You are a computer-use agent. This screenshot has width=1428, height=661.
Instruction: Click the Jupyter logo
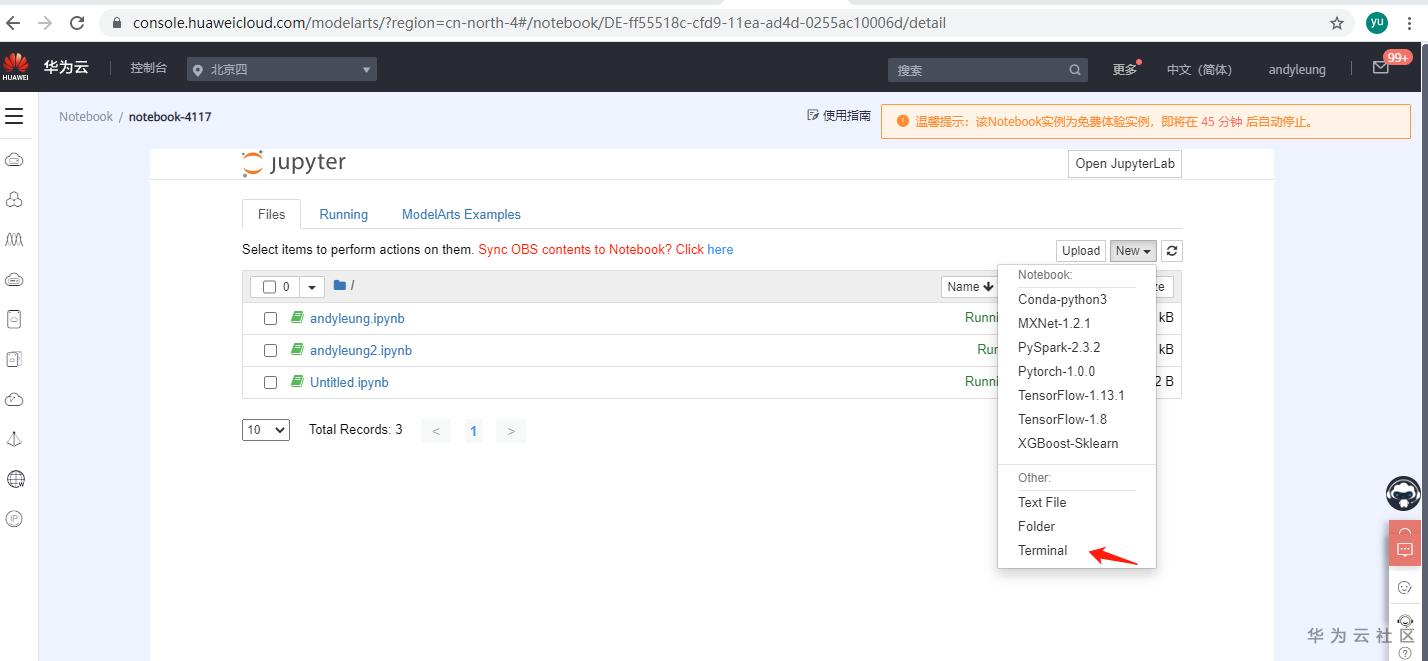[294, 162]
